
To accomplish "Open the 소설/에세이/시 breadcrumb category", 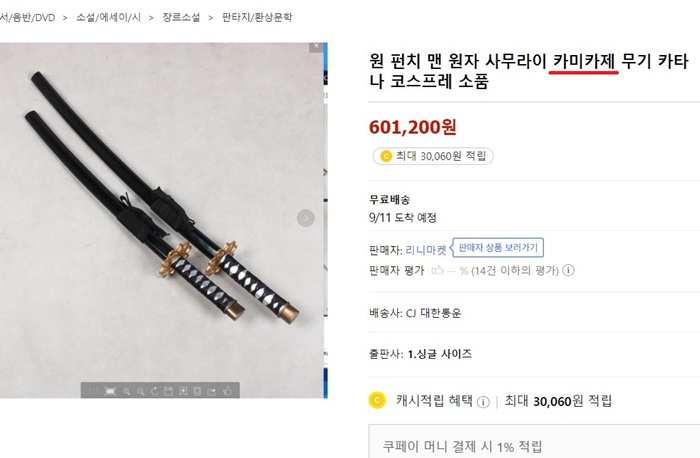I will (x=110, y=17).
